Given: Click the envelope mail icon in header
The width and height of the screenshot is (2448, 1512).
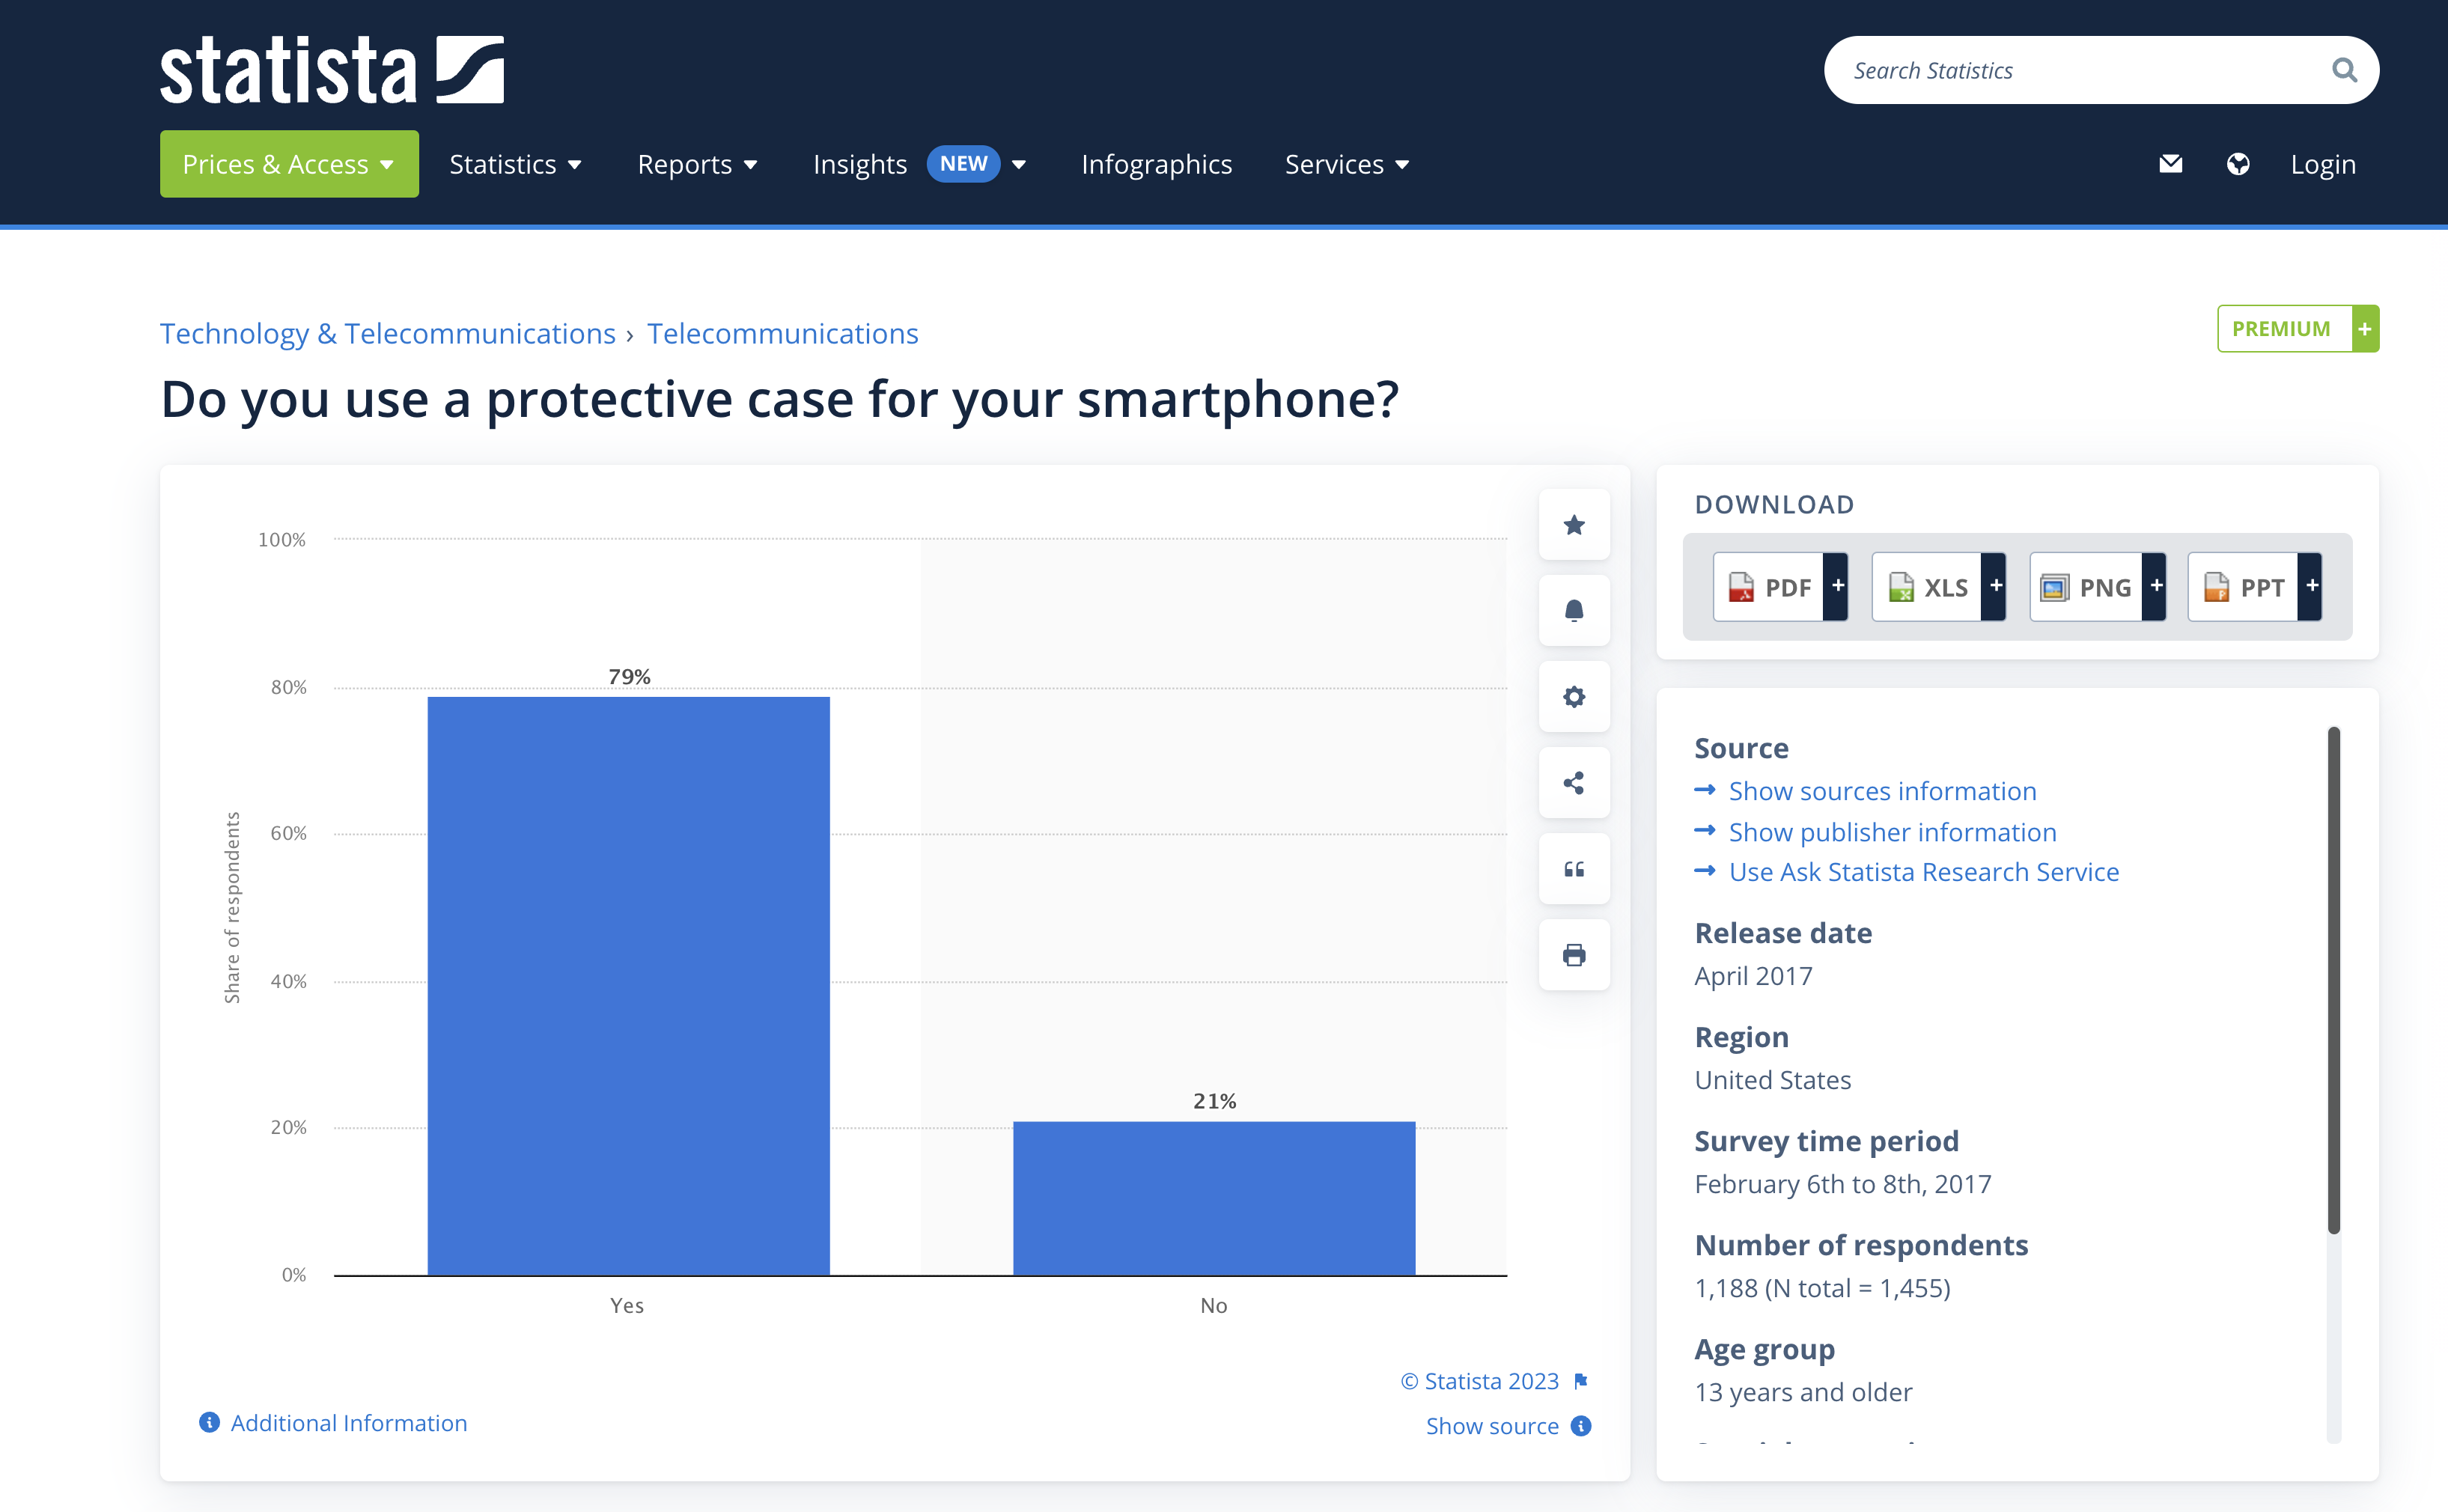Looking at the screenshot, I should pyautogui.click(x=2170, y=164).
